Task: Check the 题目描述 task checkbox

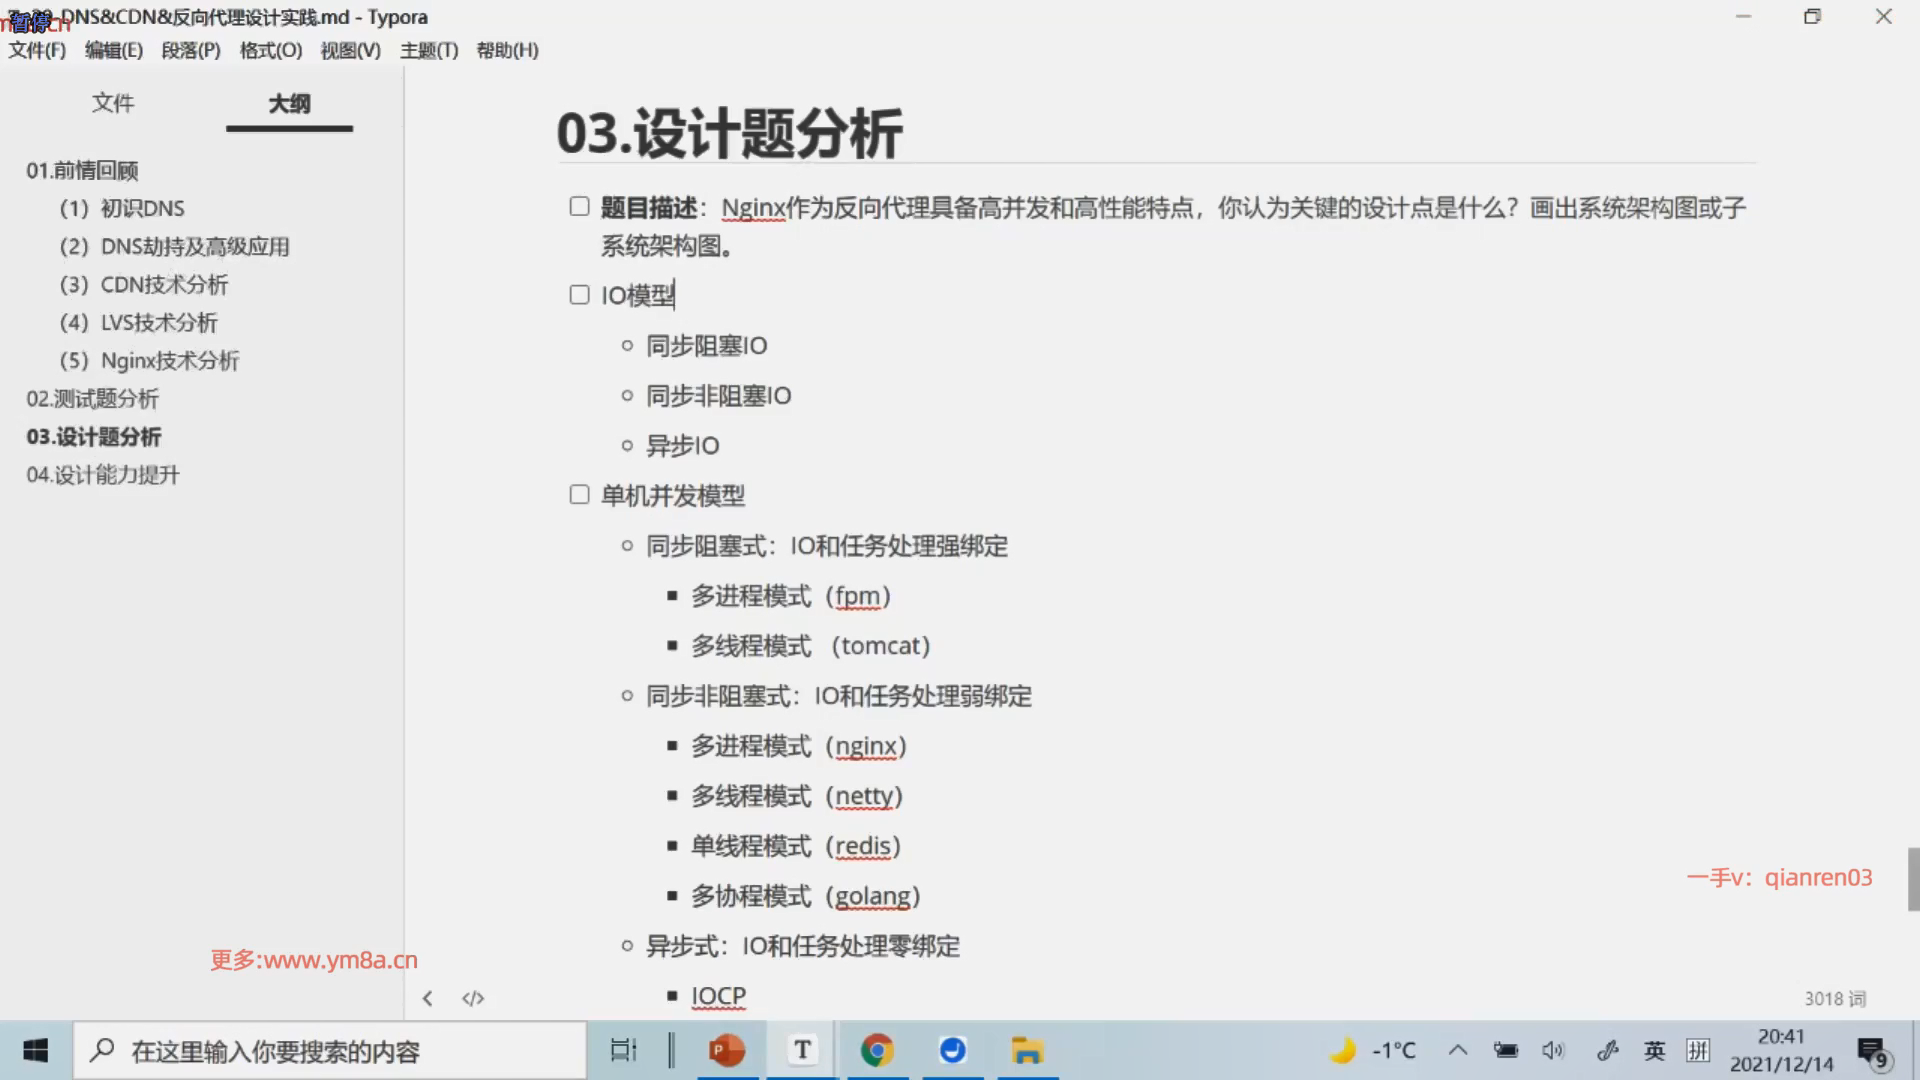Action: coord(579,206)
